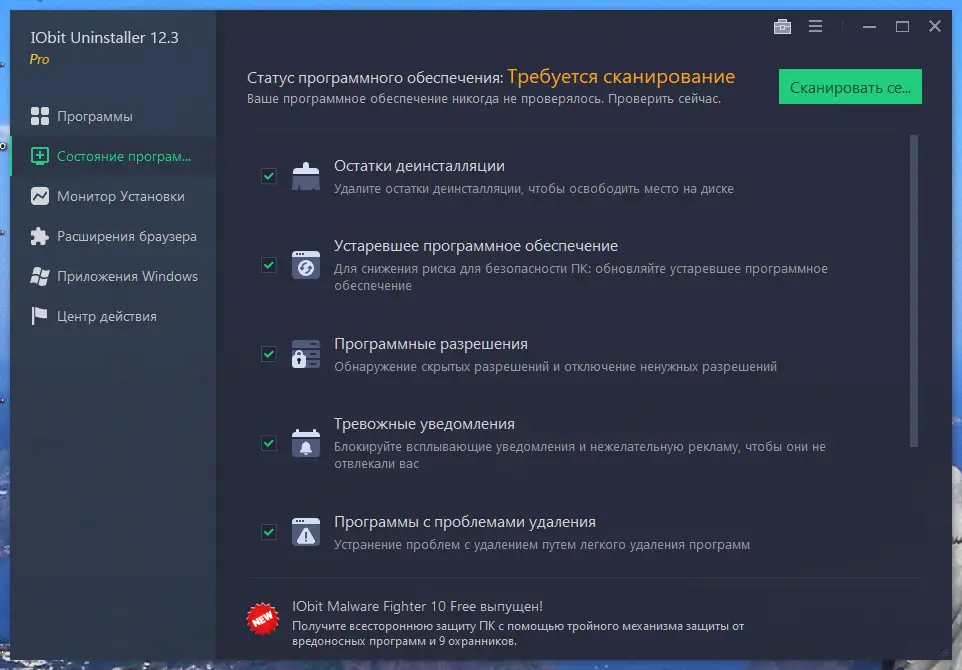Maximize the IObit Uninstaller window
The width and height of the screenshot is (962, 670).
[902, 26]
